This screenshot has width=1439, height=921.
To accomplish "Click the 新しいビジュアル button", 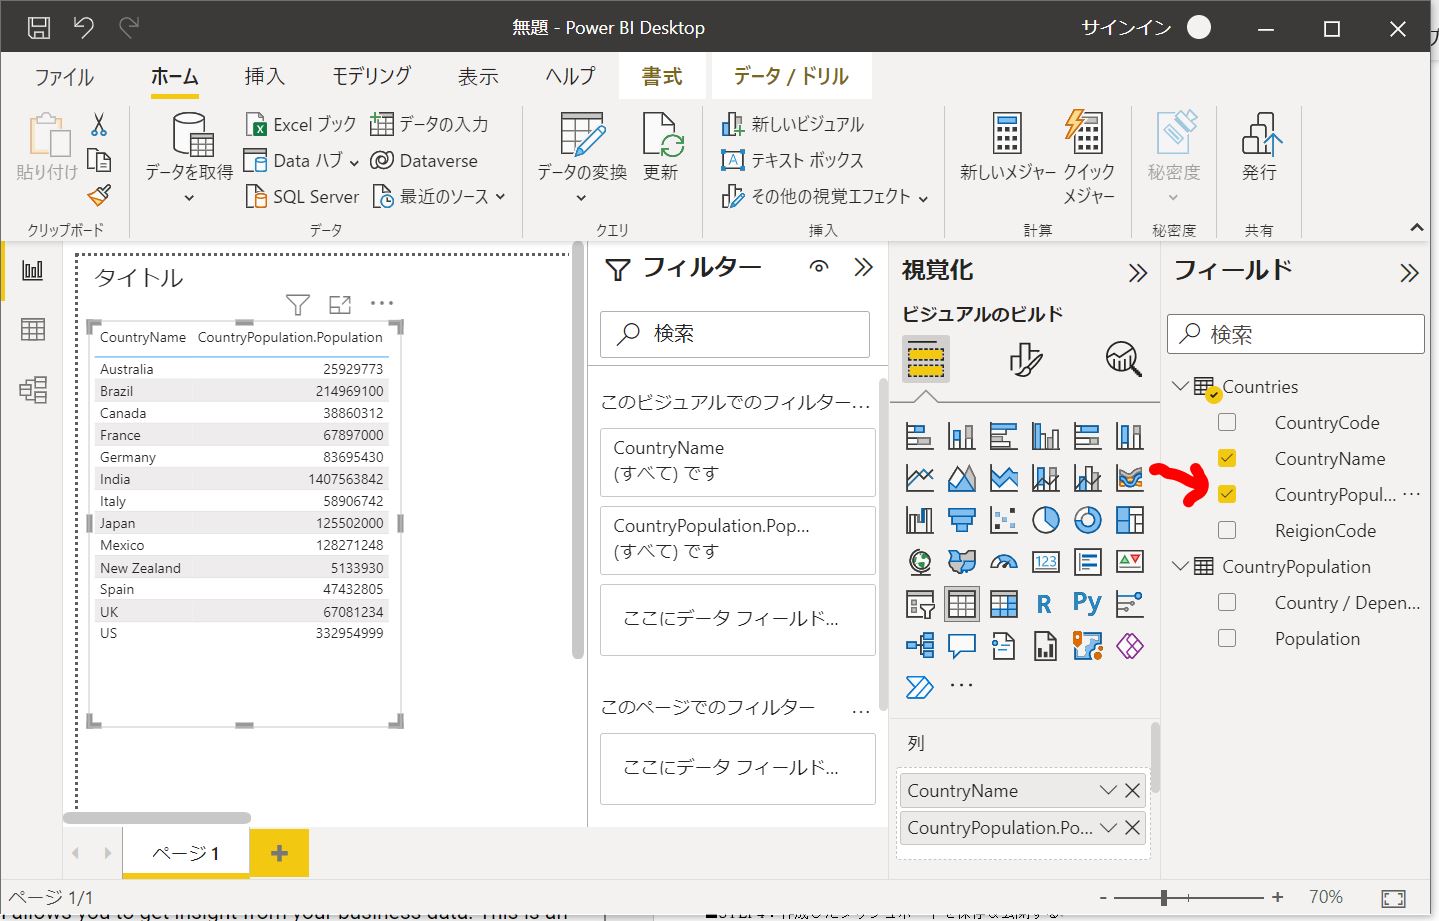I will 792,124.
